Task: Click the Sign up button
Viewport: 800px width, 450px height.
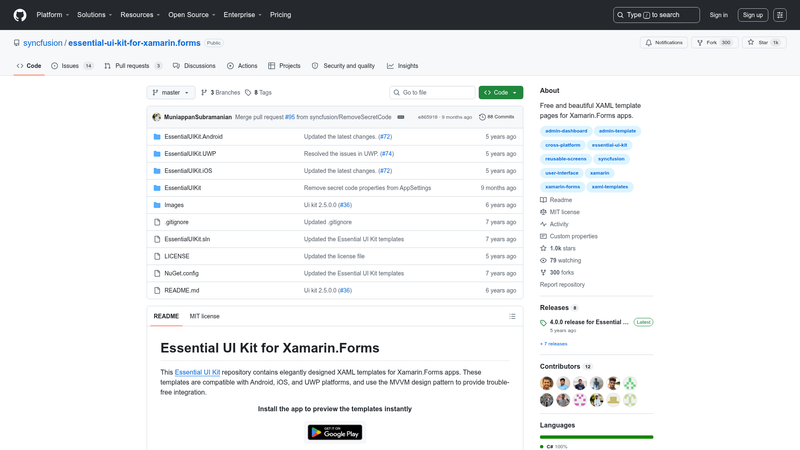Action: (x=753, y=15)
